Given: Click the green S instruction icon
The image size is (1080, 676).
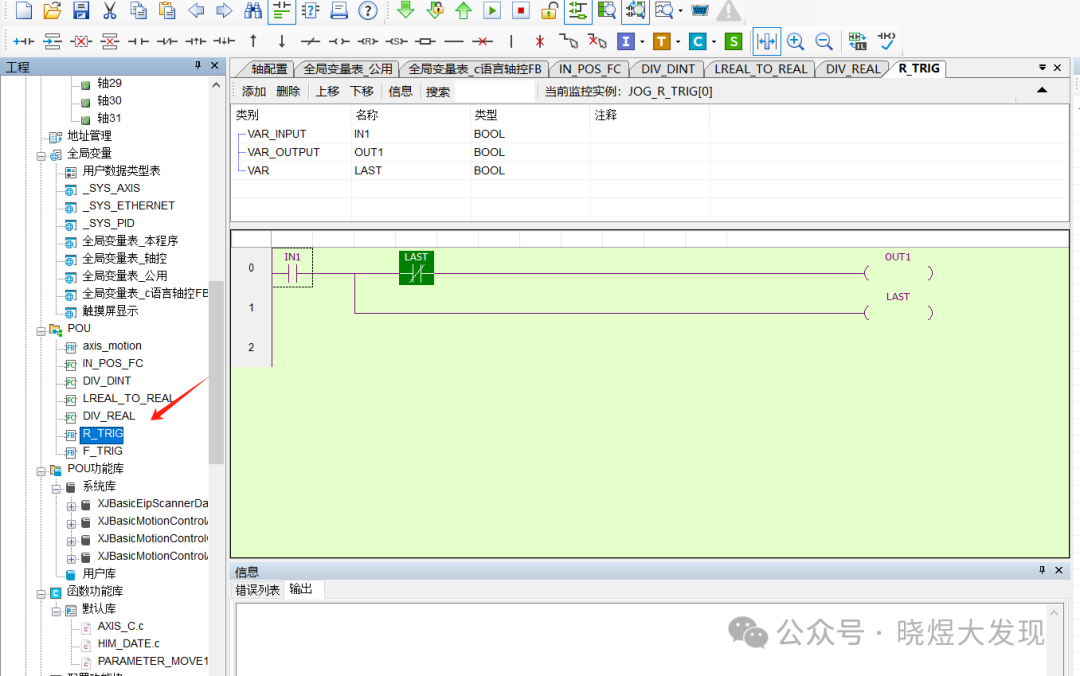Looking at the screenshot, I should pyautogui.click(x=734, y=41).
